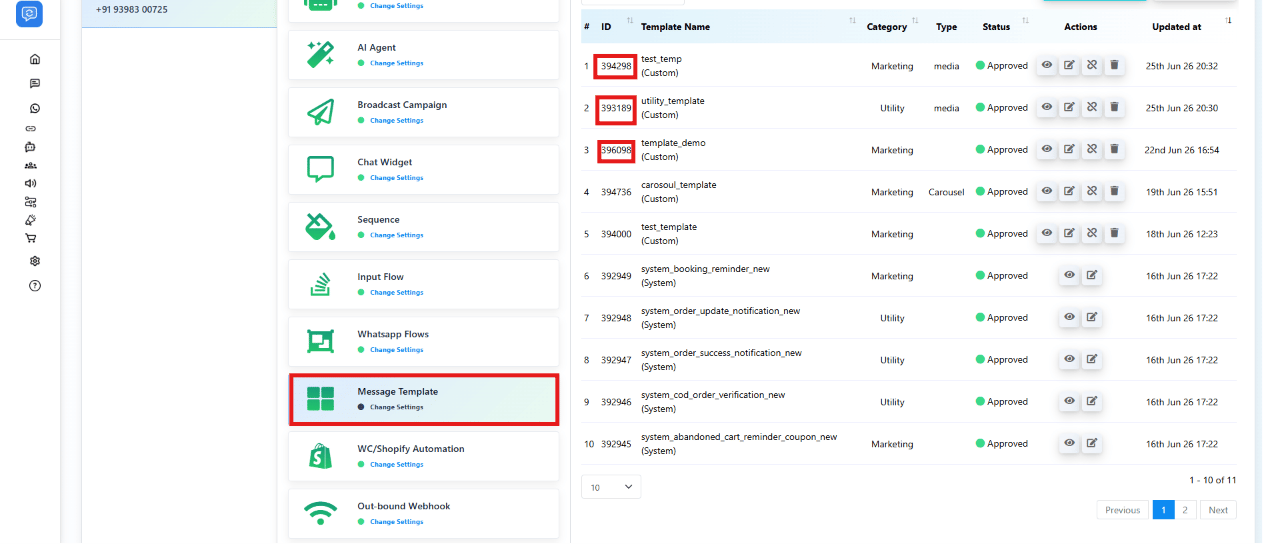Screen dimensions: 1263x544
Task: Delete the template_demo template
Action: tap(1115, 149)
